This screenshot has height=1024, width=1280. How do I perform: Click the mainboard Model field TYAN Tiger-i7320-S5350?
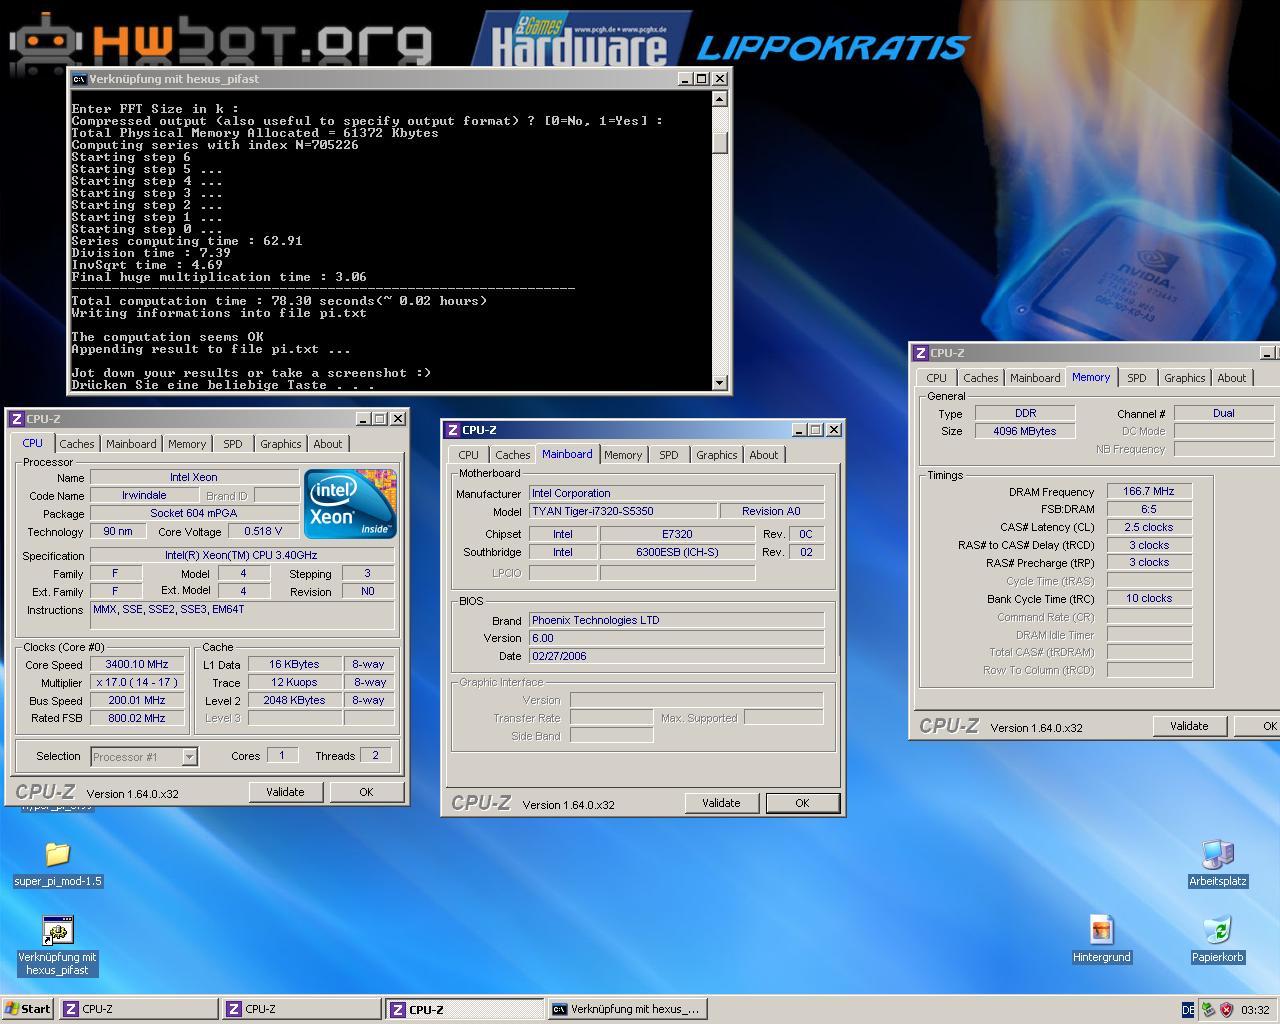623,511
